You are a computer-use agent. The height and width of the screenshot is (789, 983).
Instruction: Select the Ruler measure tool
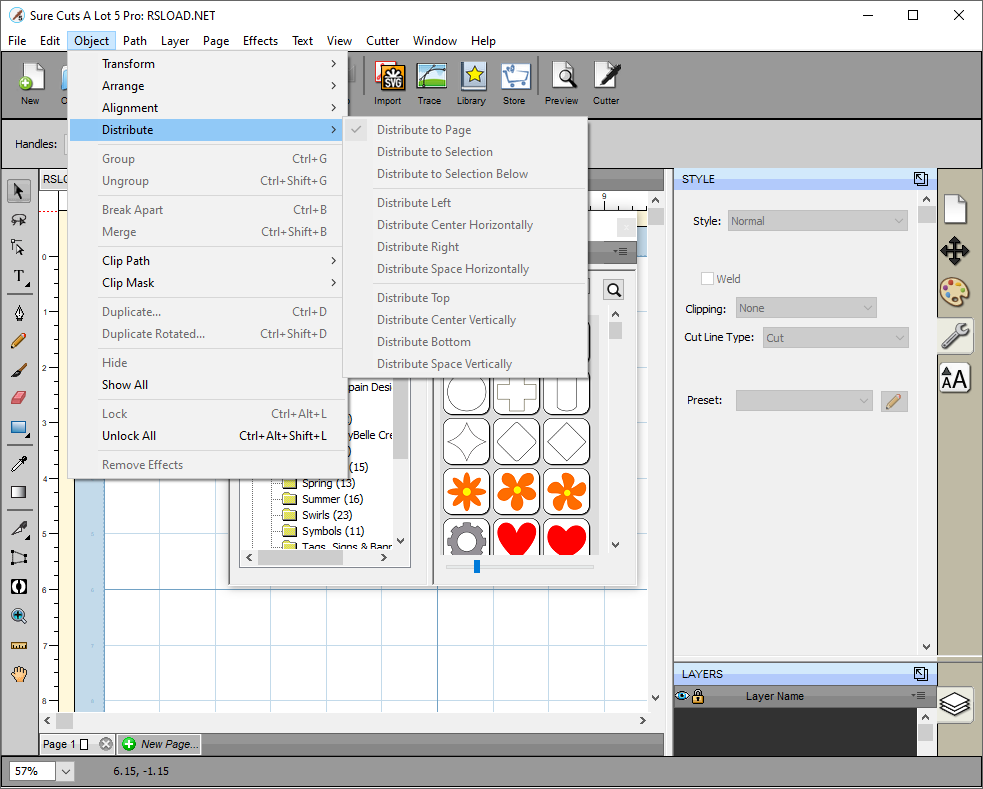click(19, 645)
